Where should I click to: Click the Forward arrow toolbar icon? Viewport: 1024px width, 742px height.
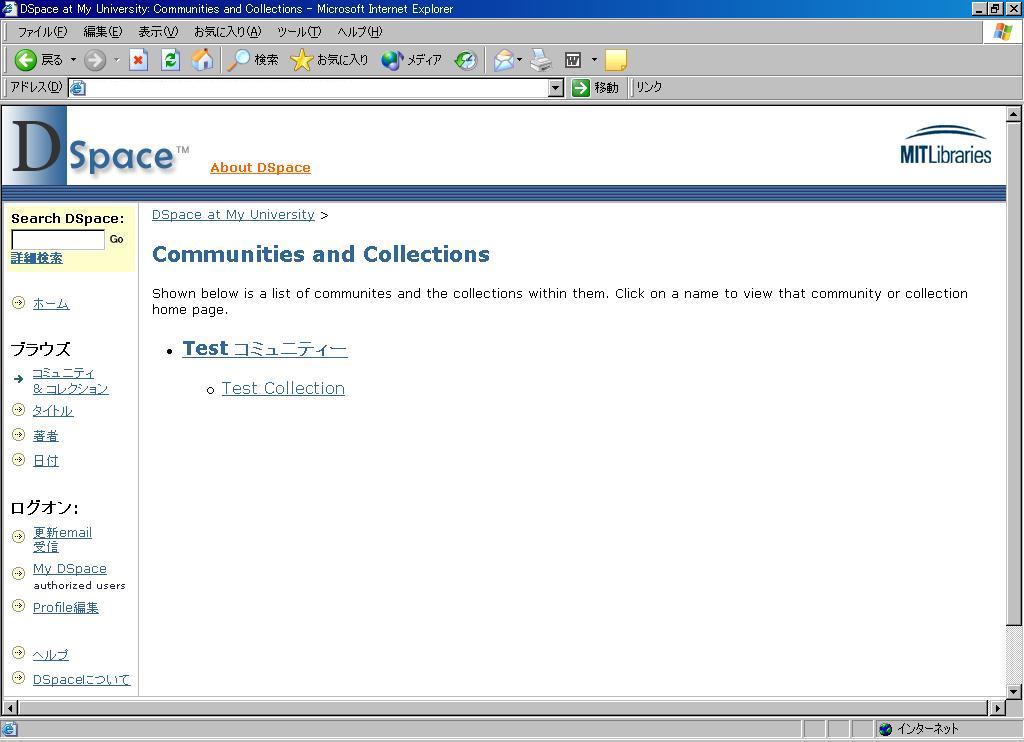click(x=95, y=60)
